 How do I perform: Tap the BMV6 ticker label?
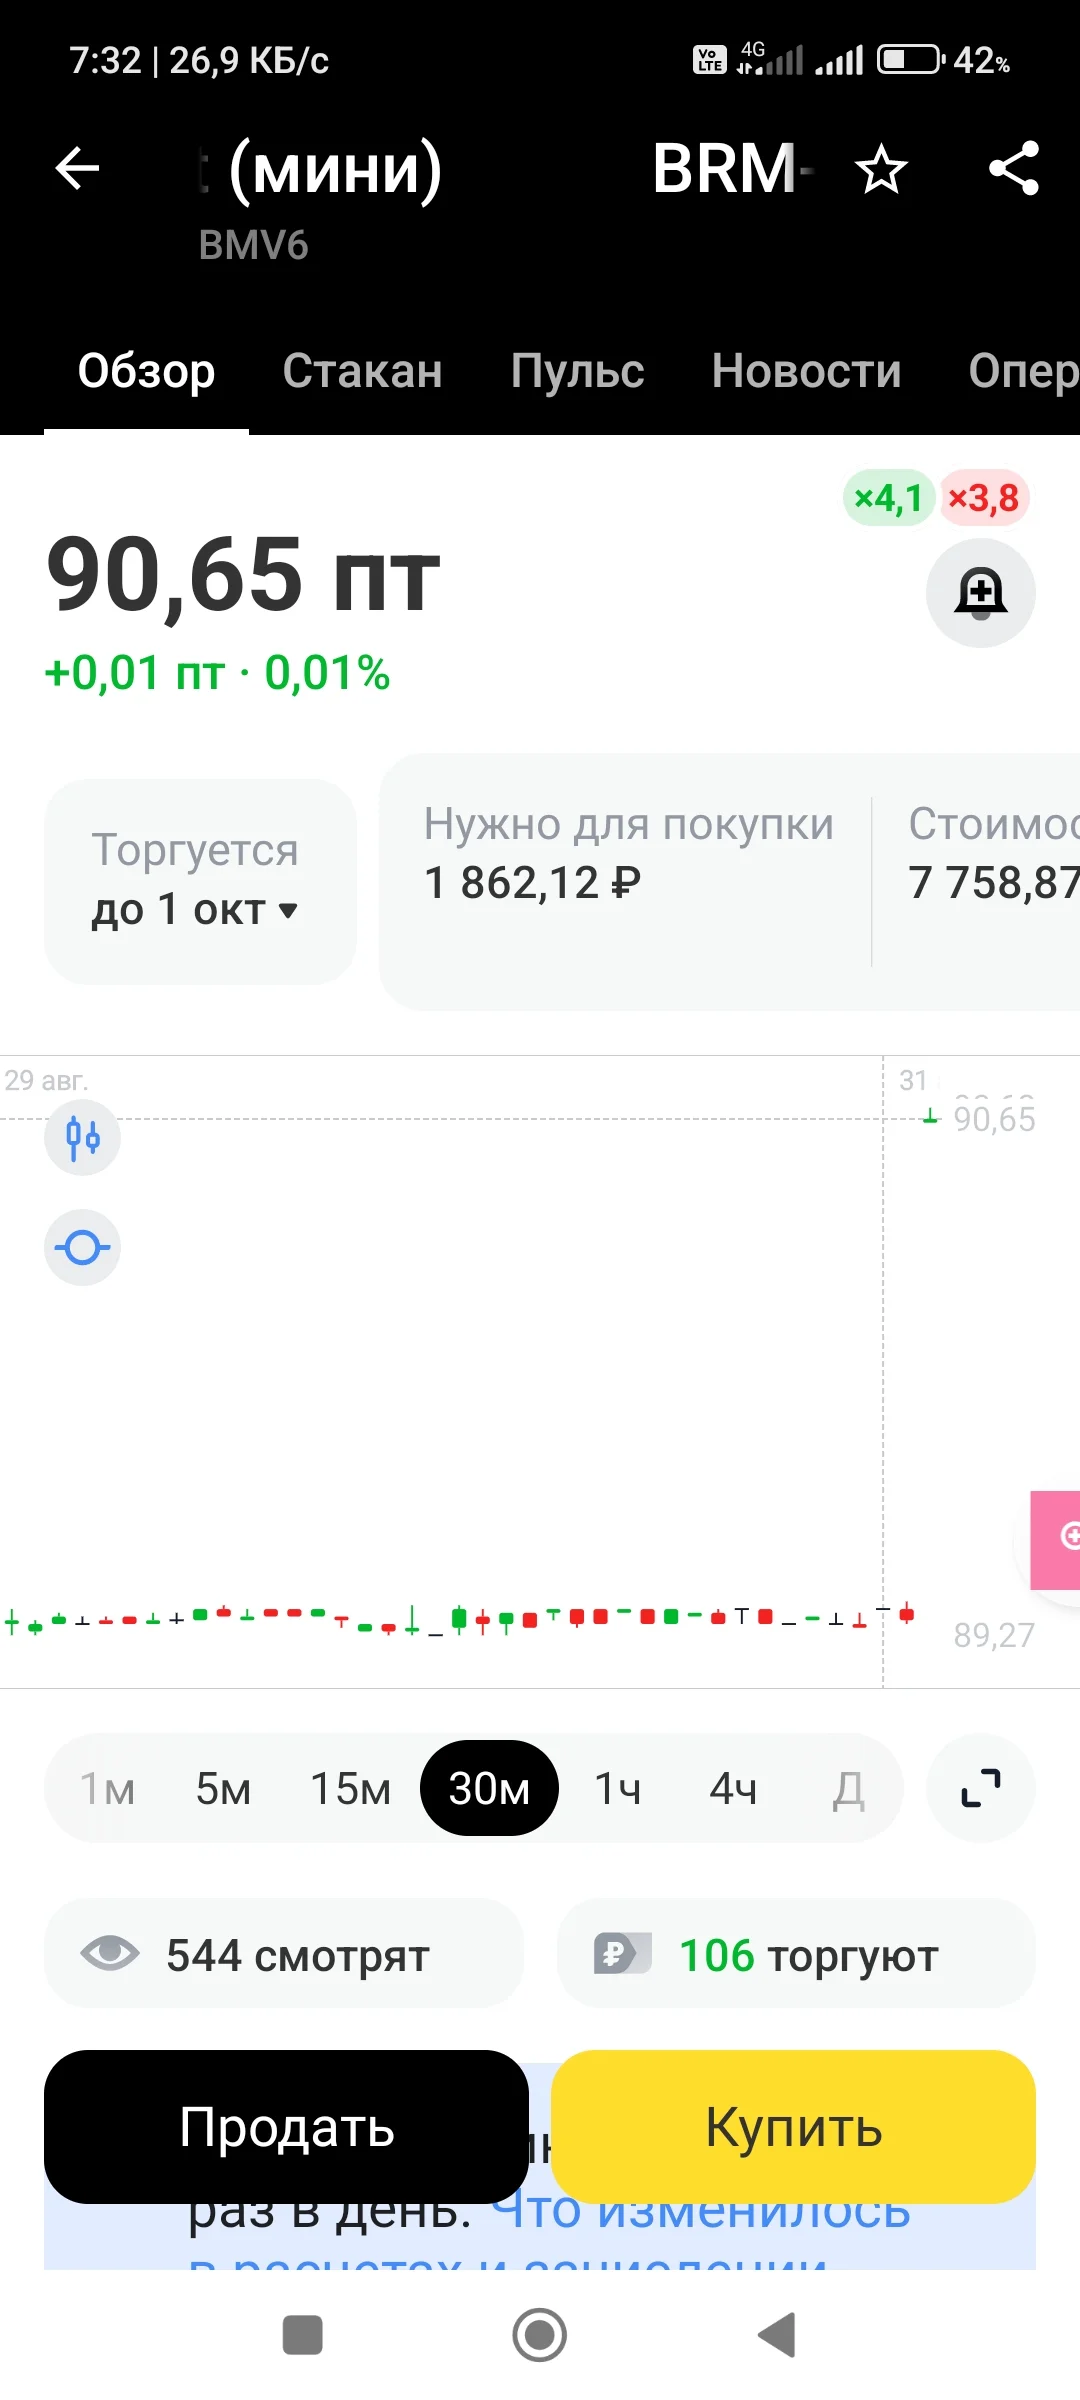[x=254, y=245]
